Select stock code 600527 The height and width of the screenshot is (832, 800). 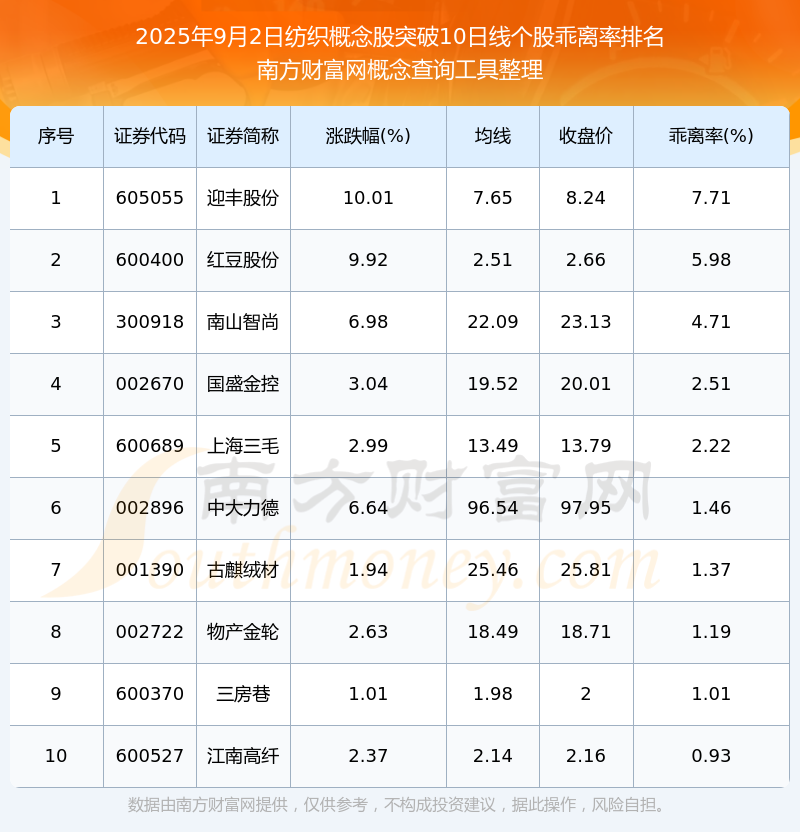[x=150, y=756]
